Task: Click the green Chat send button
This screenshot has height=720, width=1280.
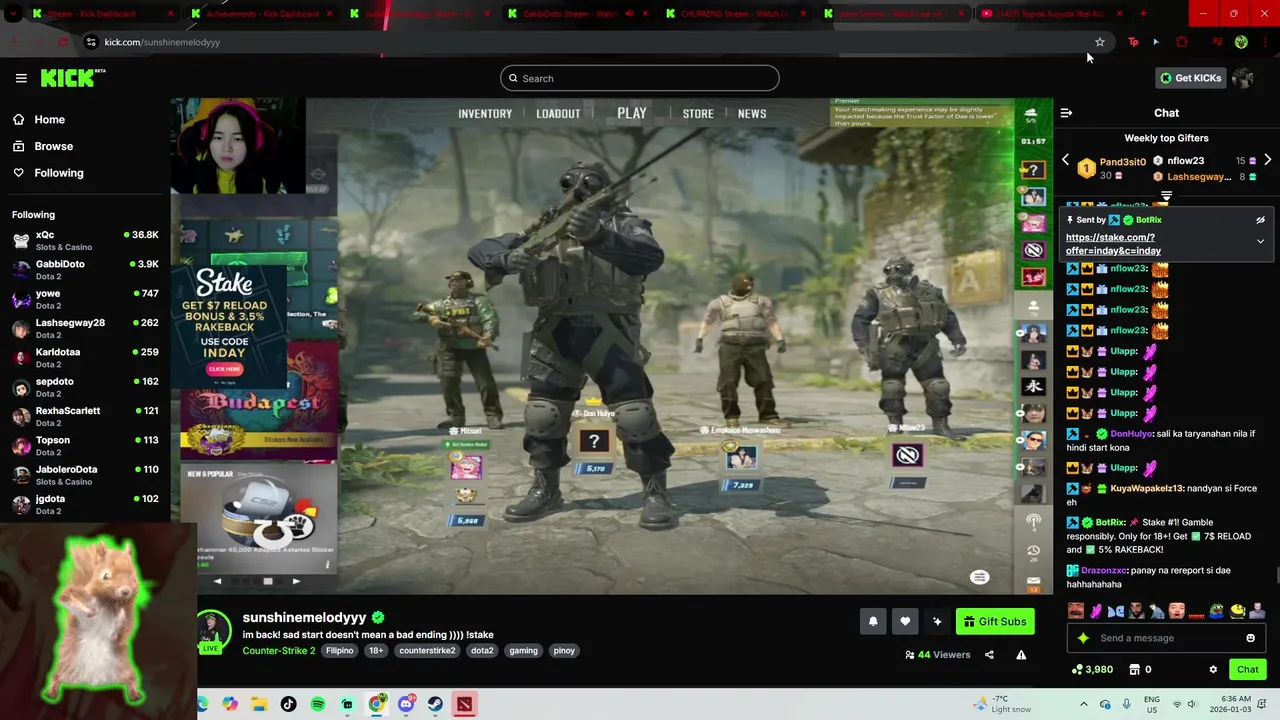Action: coord(1247,670)
